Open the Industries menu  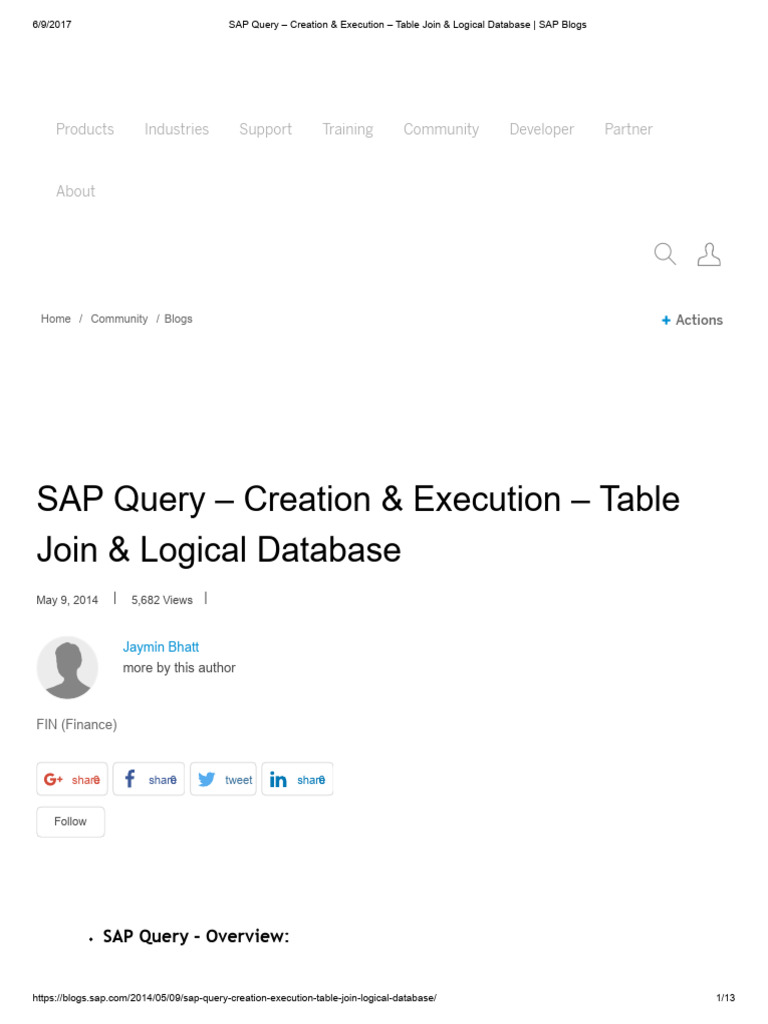click(x=177, y=129)
